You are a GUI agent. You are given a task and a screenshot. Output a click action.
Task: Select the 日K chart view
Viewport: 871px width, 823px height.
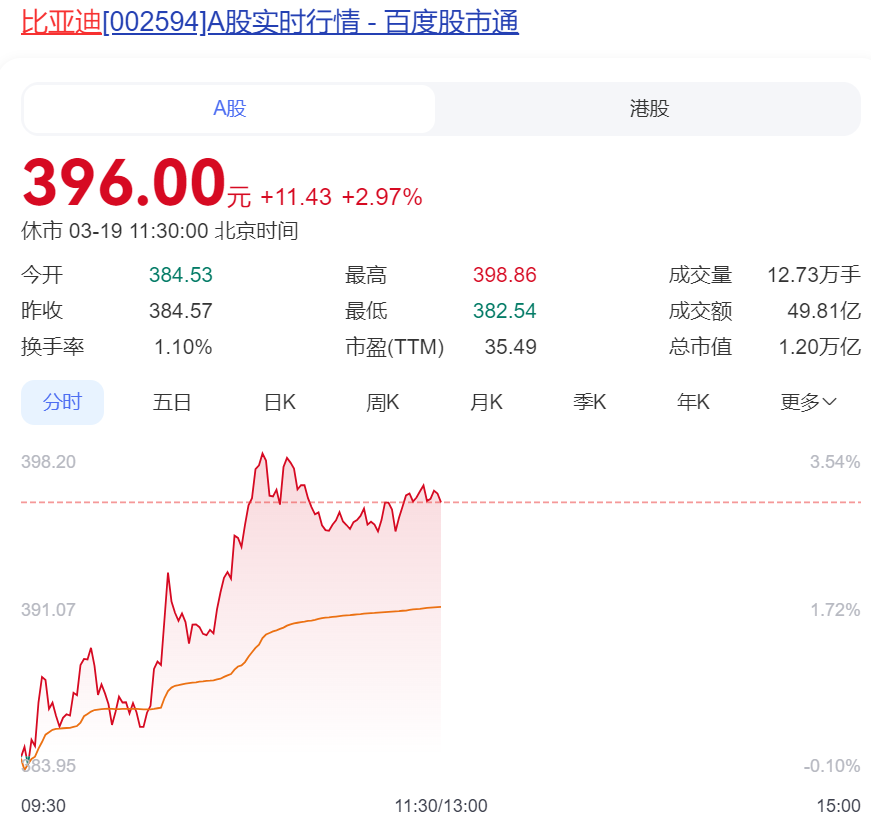point(280,403)
